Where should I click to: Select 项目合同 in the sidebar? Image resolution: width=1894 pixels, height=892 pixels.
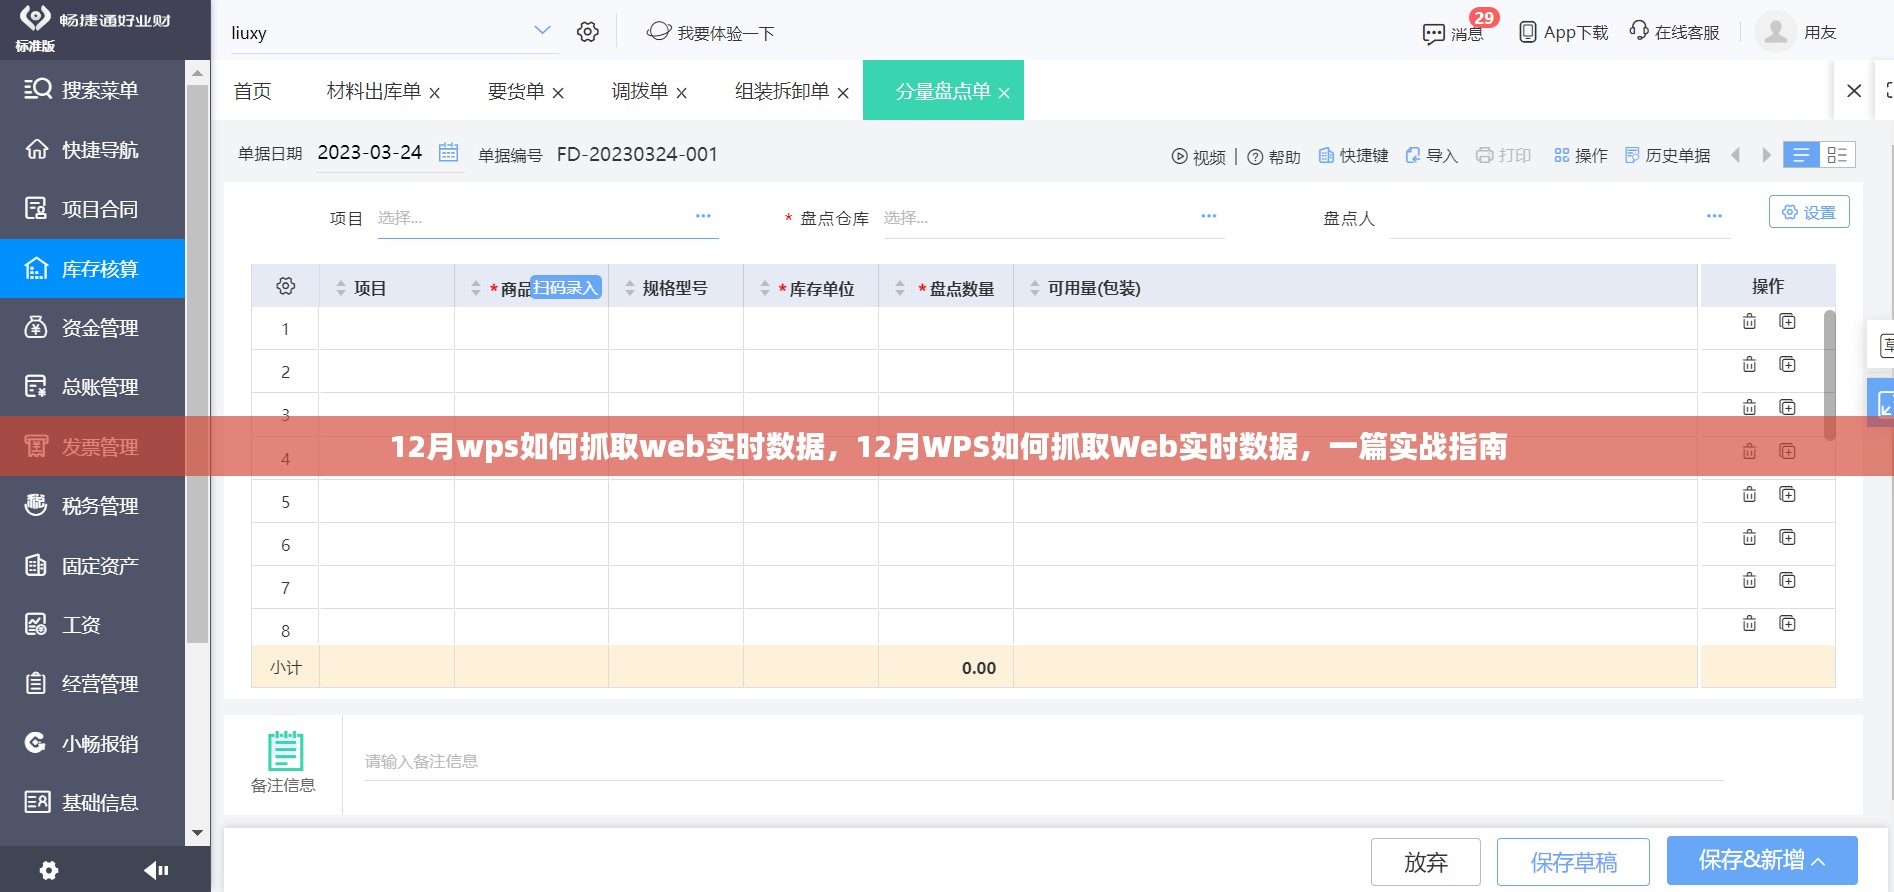(92, 209)
